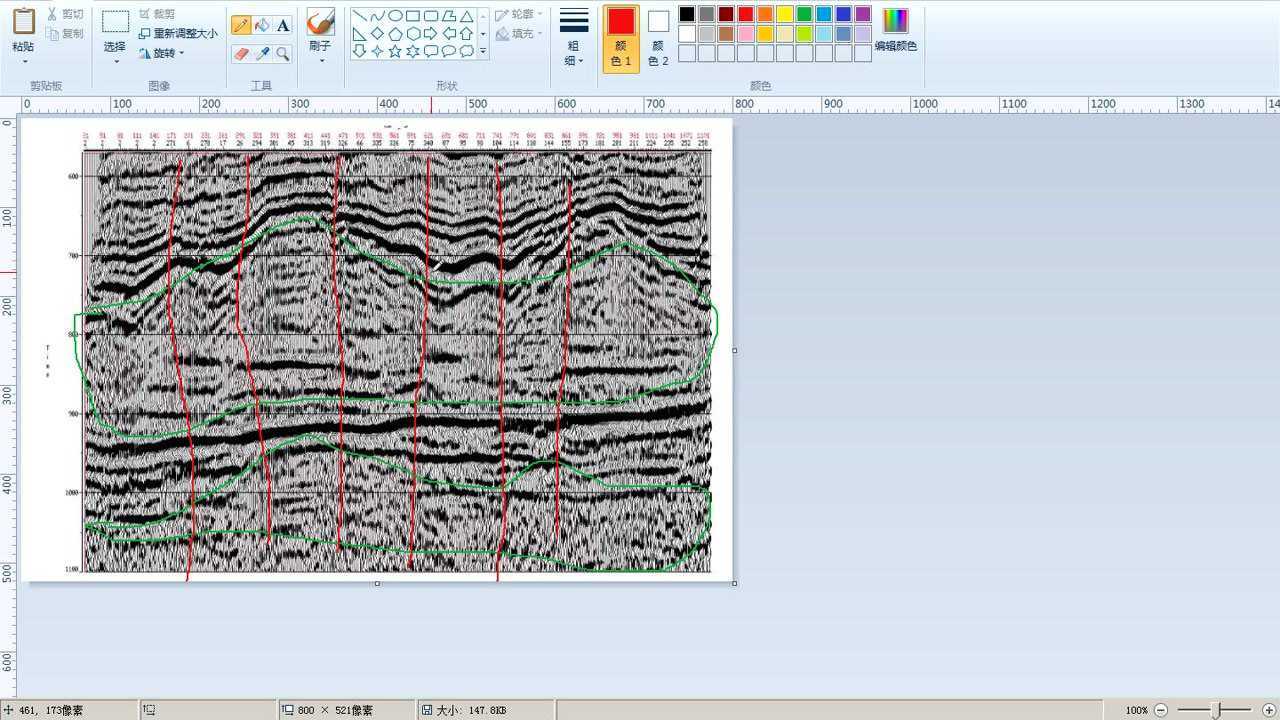Activate Color 1 (颜色 1) selector
The width and height of the screenshot is (1280, 720).
pyautogui.click(x=621, y=38)
